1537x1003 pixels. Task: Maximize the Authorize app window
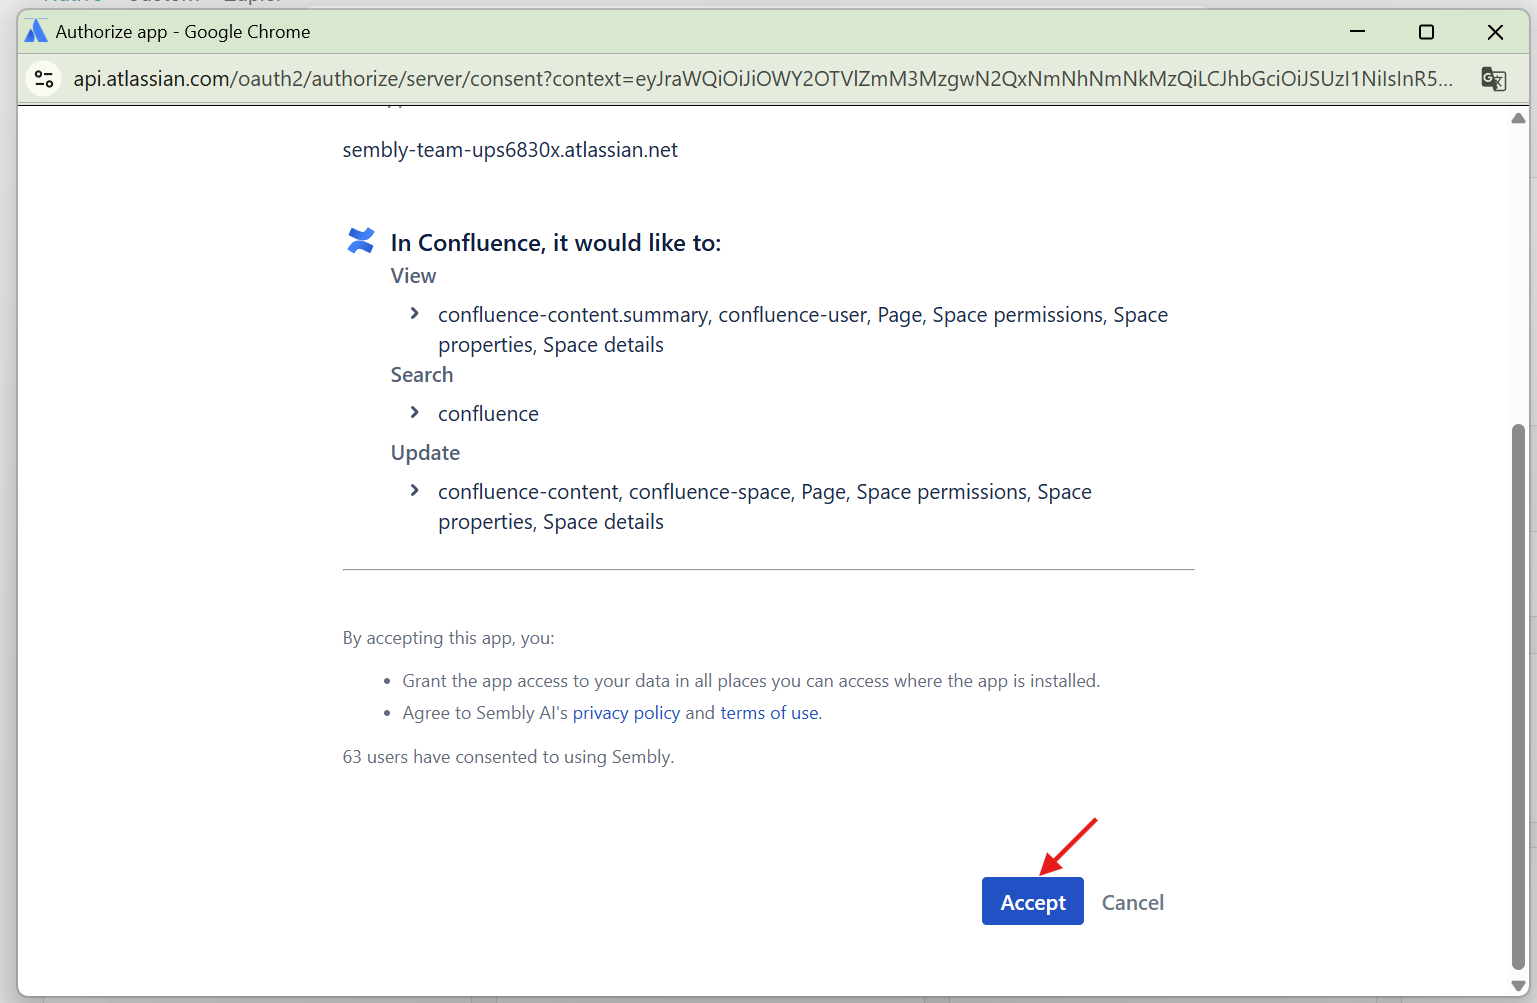click(x=1426, y=32)
